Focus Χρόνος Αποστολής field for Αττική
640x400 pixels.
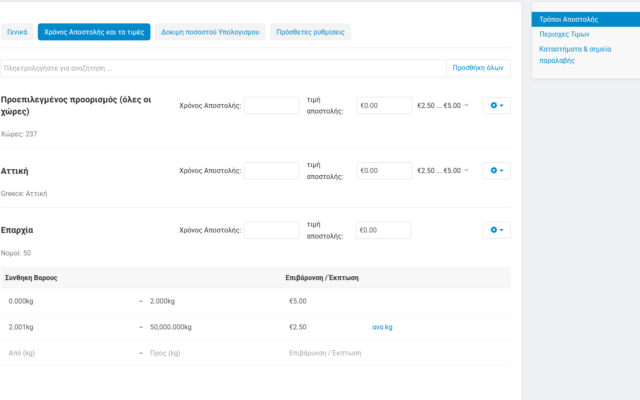pyautogui.click(x=271, y=171)
